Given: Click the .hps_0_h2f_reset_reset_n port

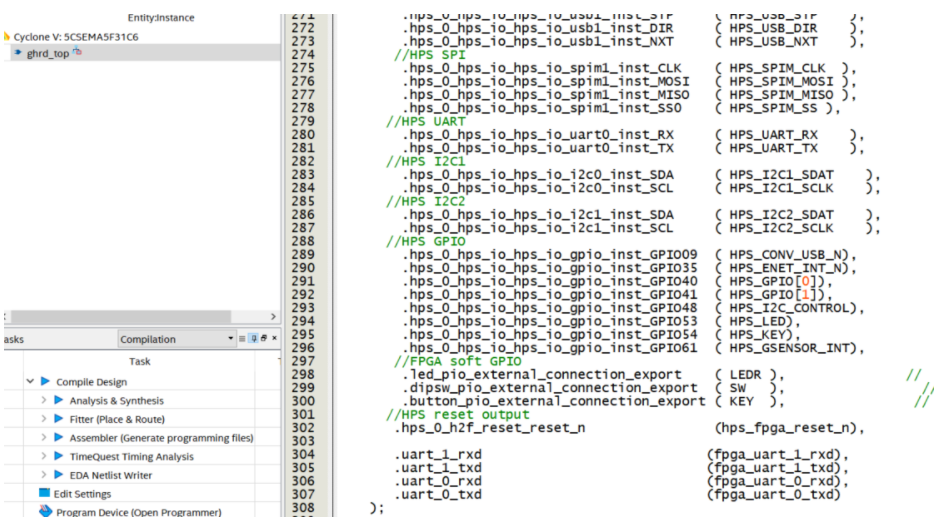Looking at the screenshot, I should [x=490, y=428].
